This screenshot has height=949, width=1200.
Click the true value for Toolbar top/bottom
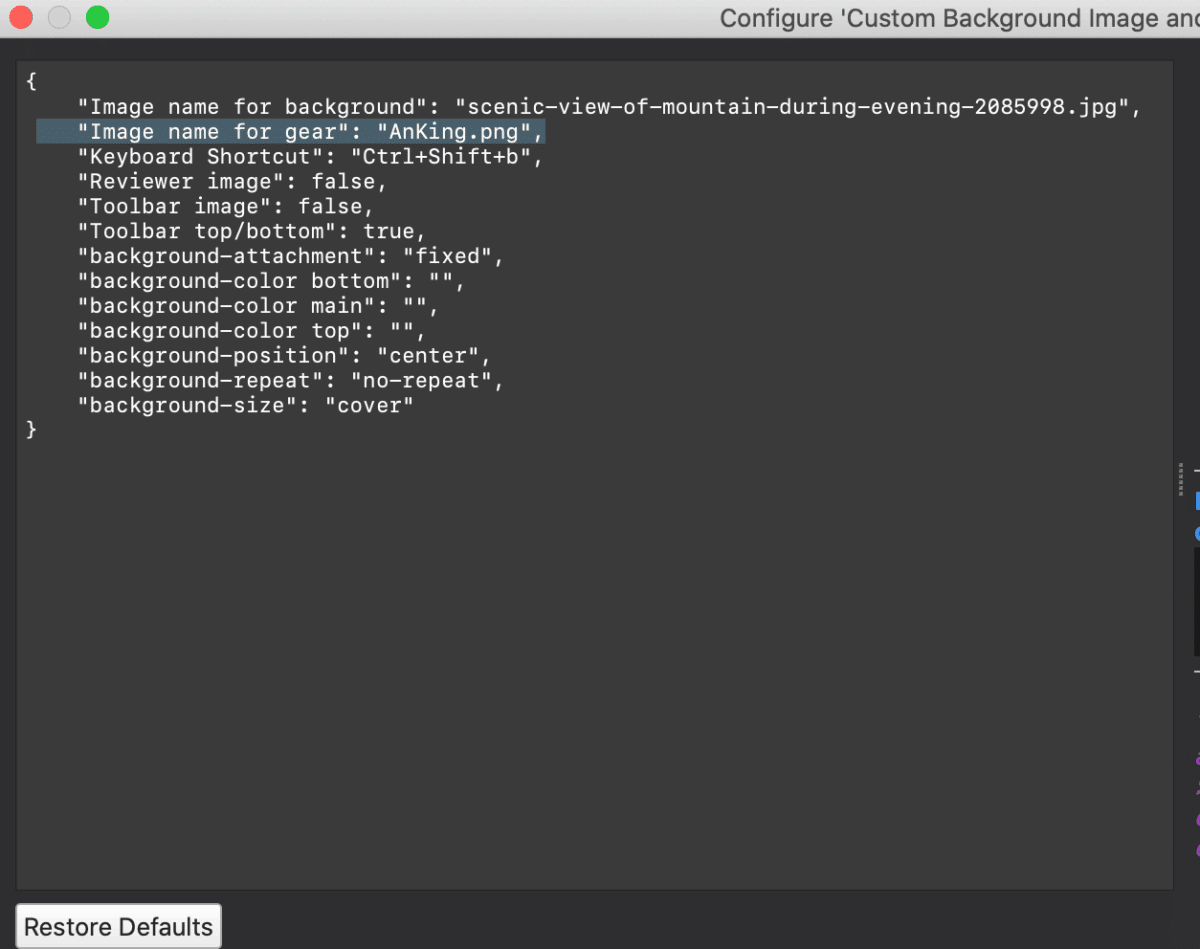(x=390, y=231)
